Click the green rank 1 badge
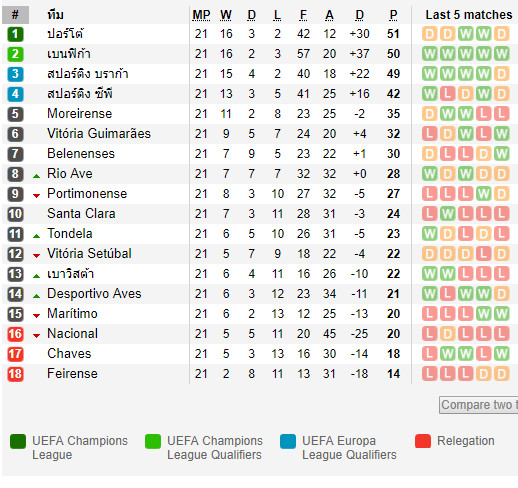518x488 pixels. point(15,34)
